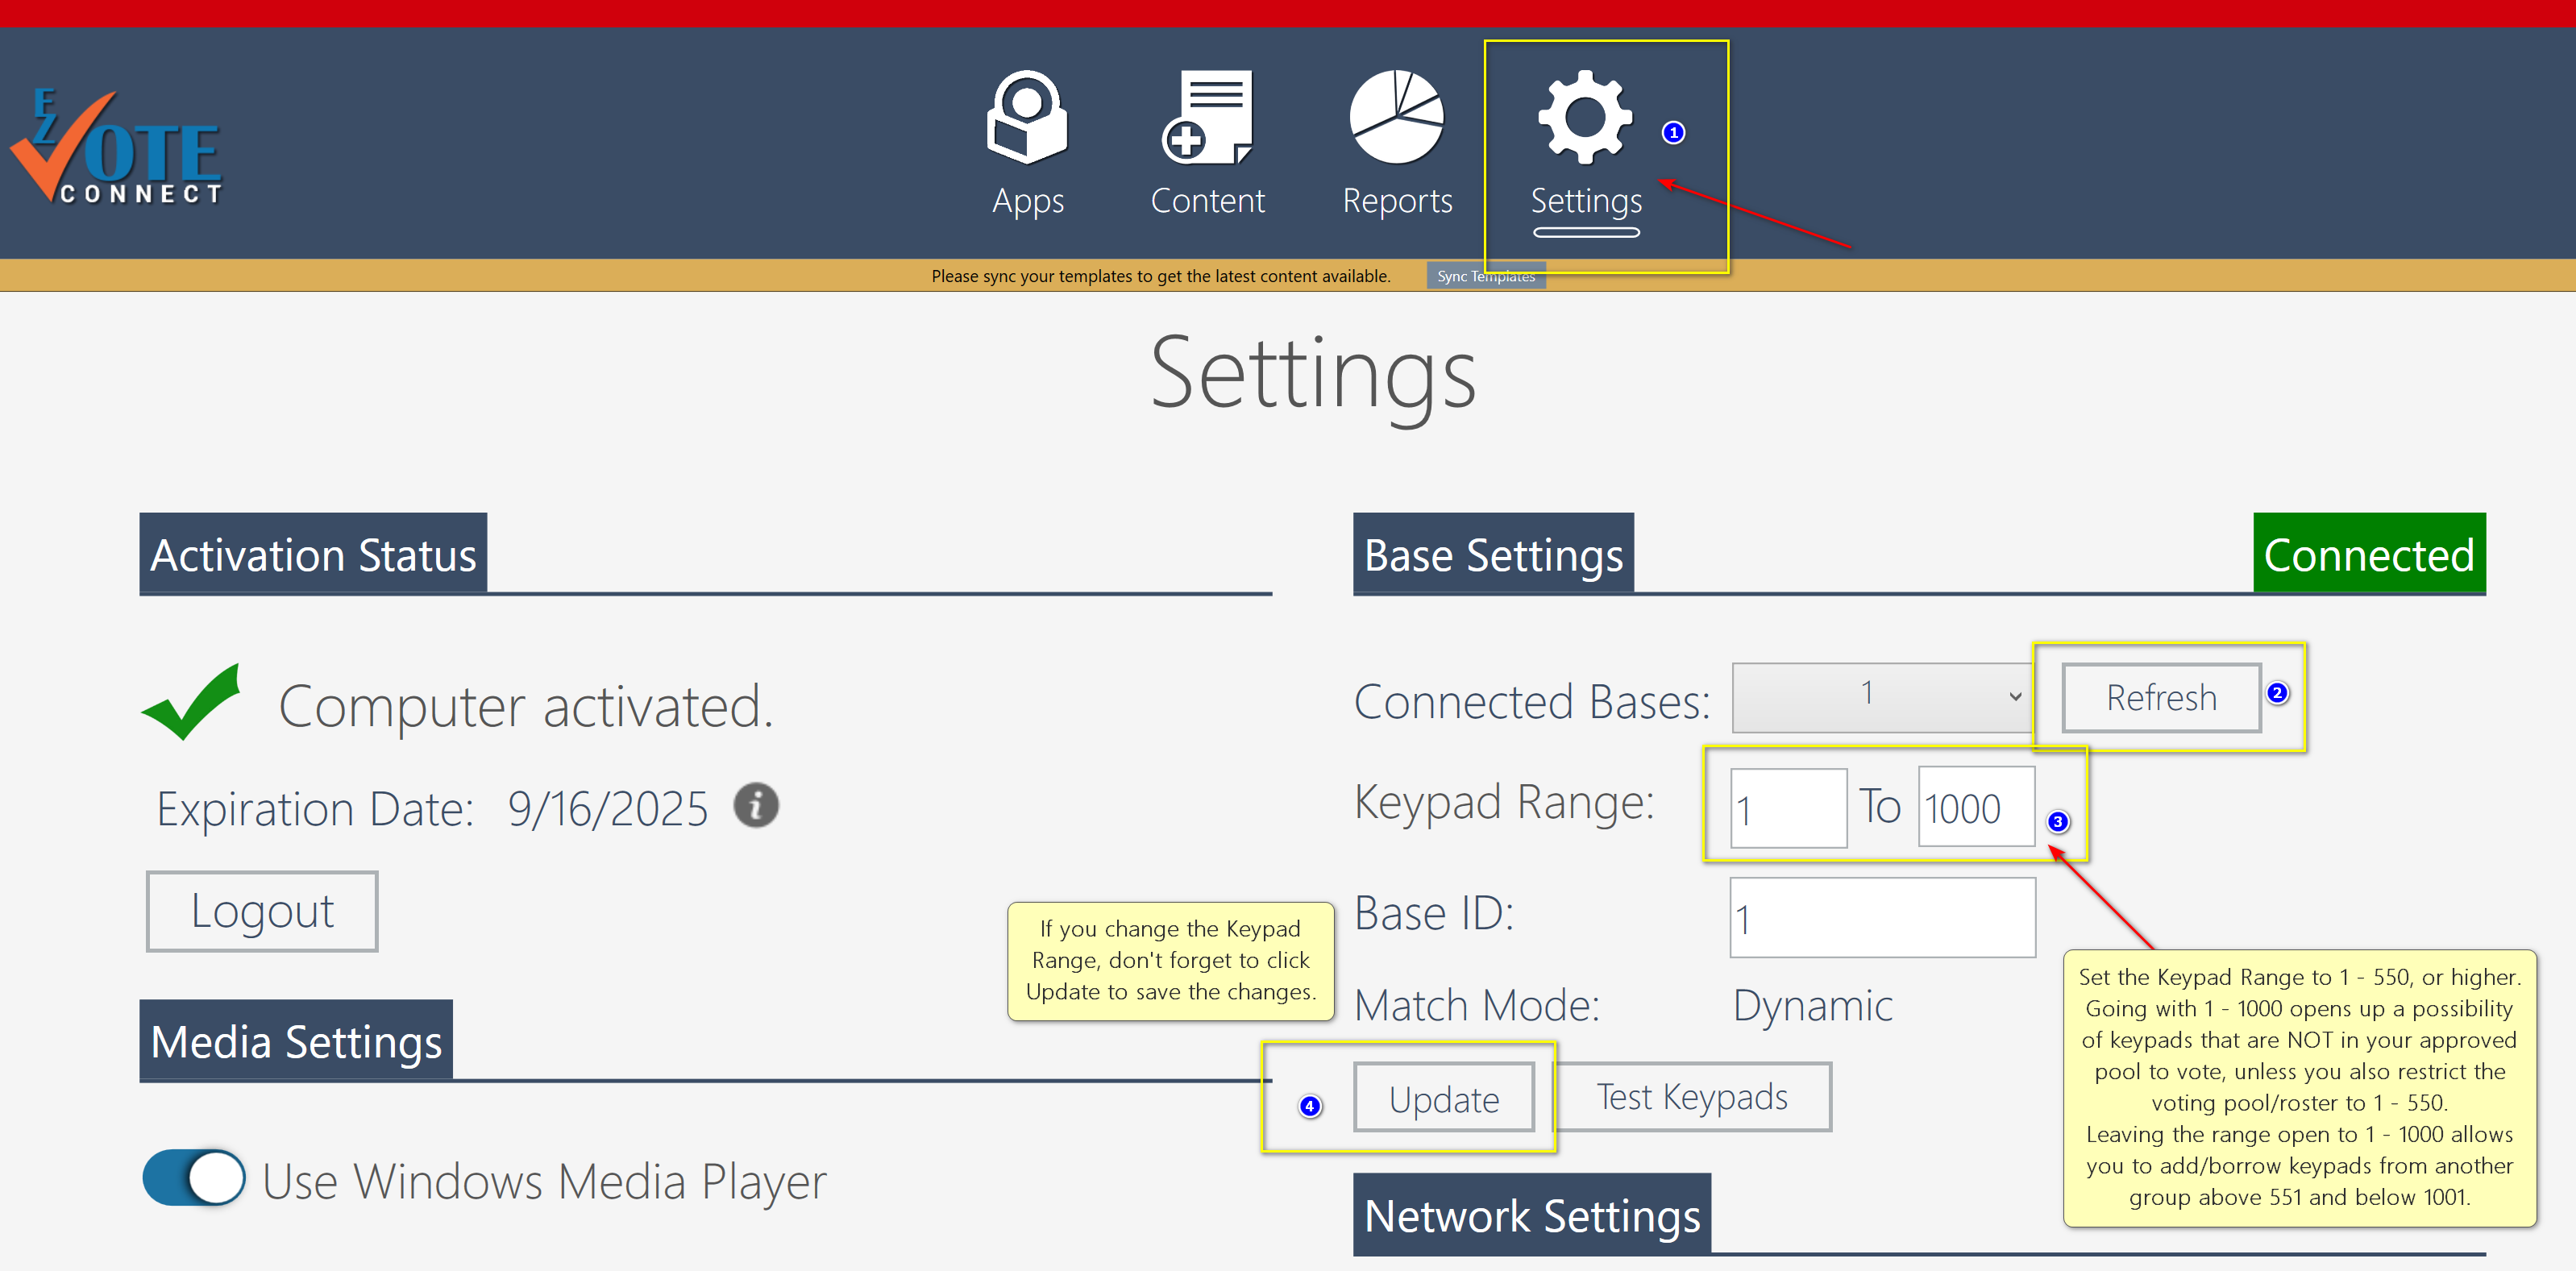
Task: Click the Base ID input field
Action: coord(1881,918)
